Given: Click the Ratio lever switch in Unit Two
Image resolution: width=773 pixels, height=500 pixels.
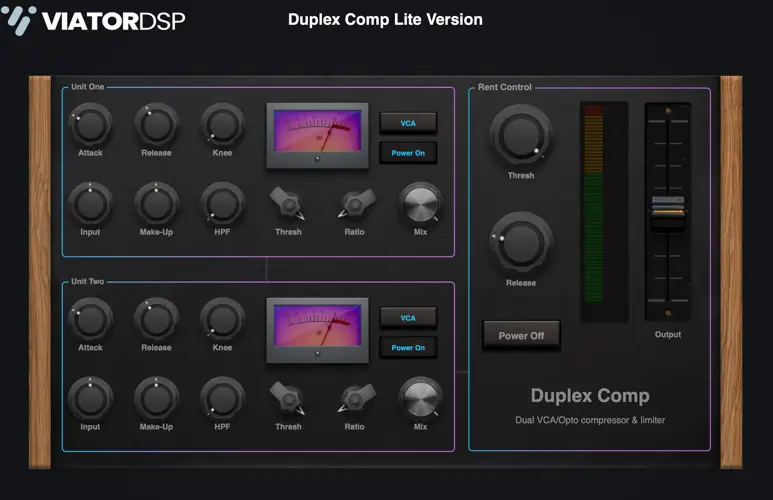Looking at the screenshot, I should [x=354, y=399].
